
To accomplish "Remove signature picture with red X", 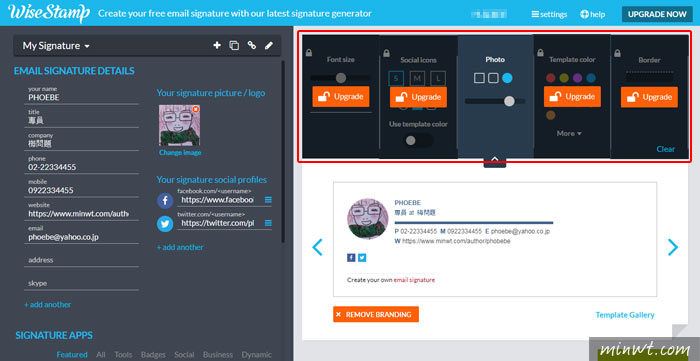I will 196,109.
